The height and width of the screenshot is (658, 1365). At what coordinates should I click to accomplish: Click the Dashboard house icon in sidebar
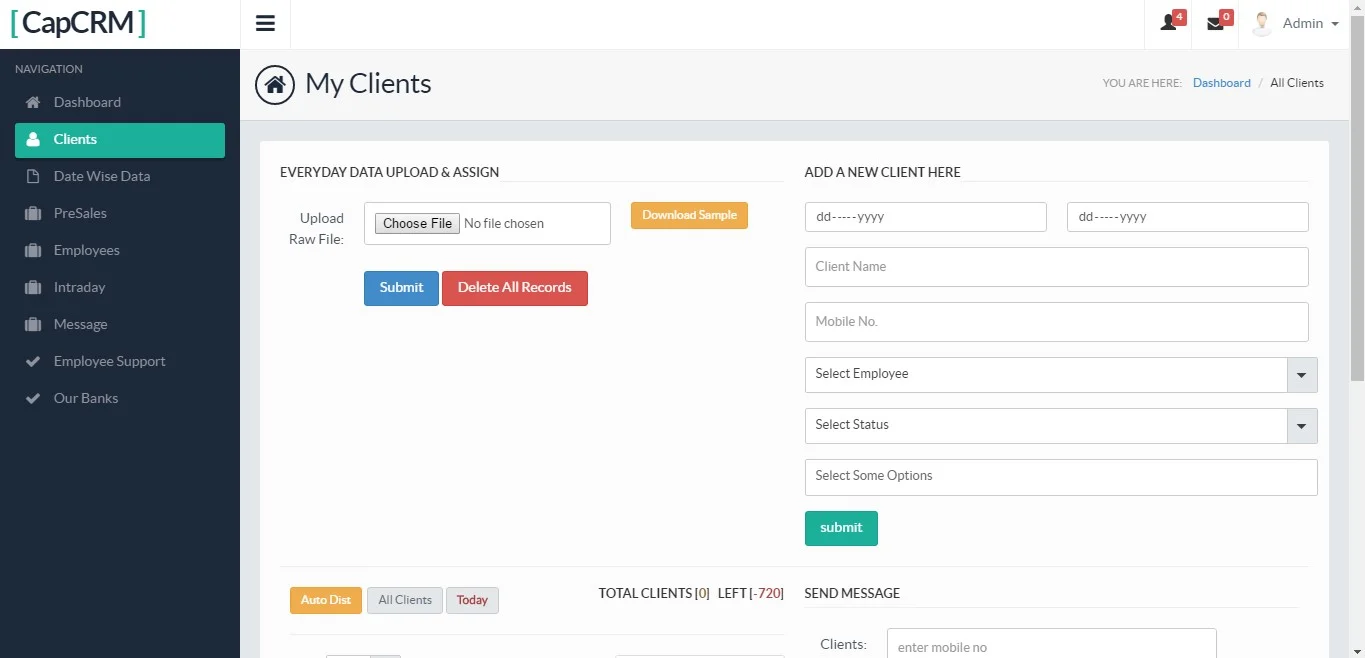click(x=33, y=102)
